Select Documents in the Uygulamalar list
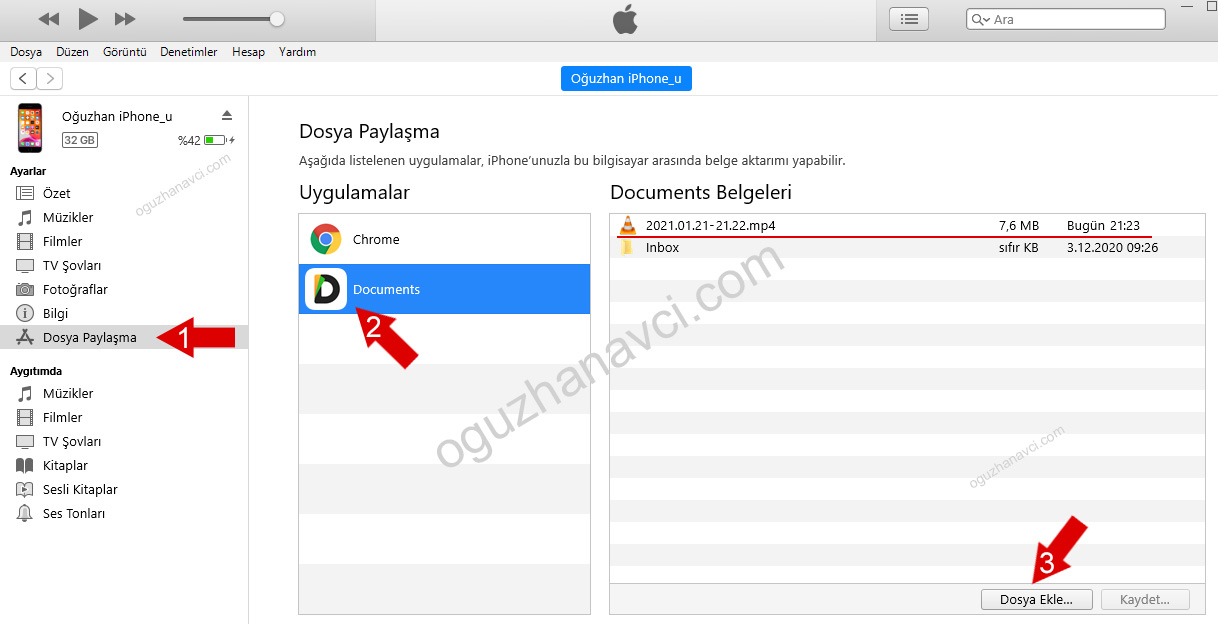This screenshot has width=1218, height=624. tap(444, 289)
